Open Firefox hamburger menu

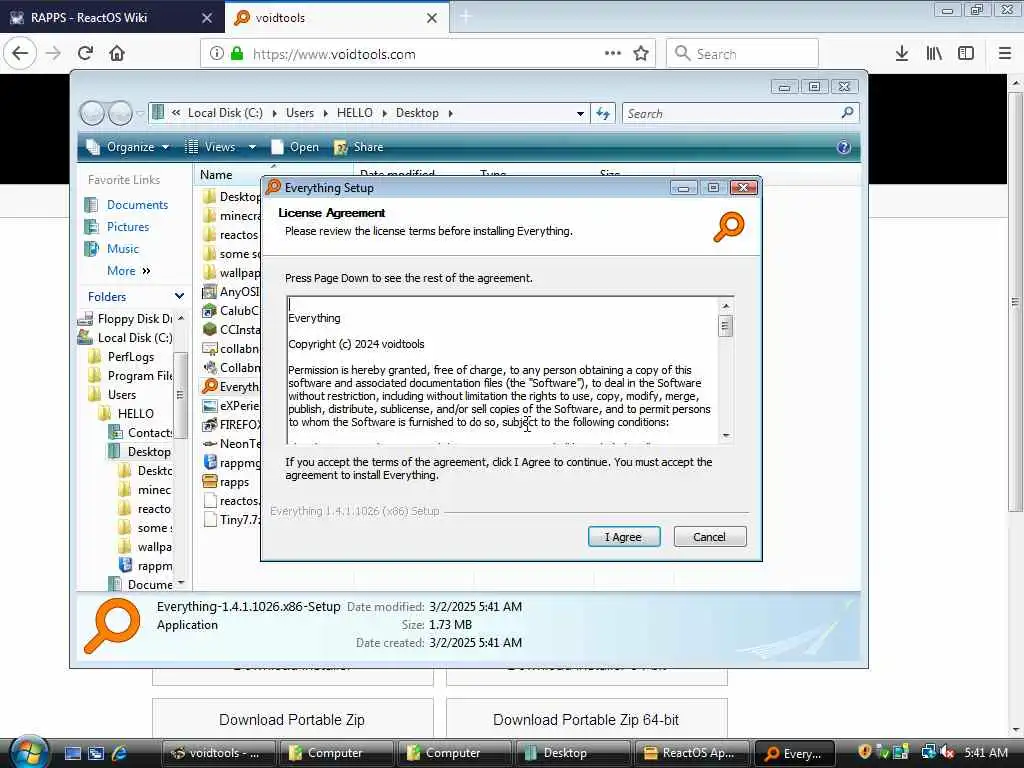pos(1004,54)
